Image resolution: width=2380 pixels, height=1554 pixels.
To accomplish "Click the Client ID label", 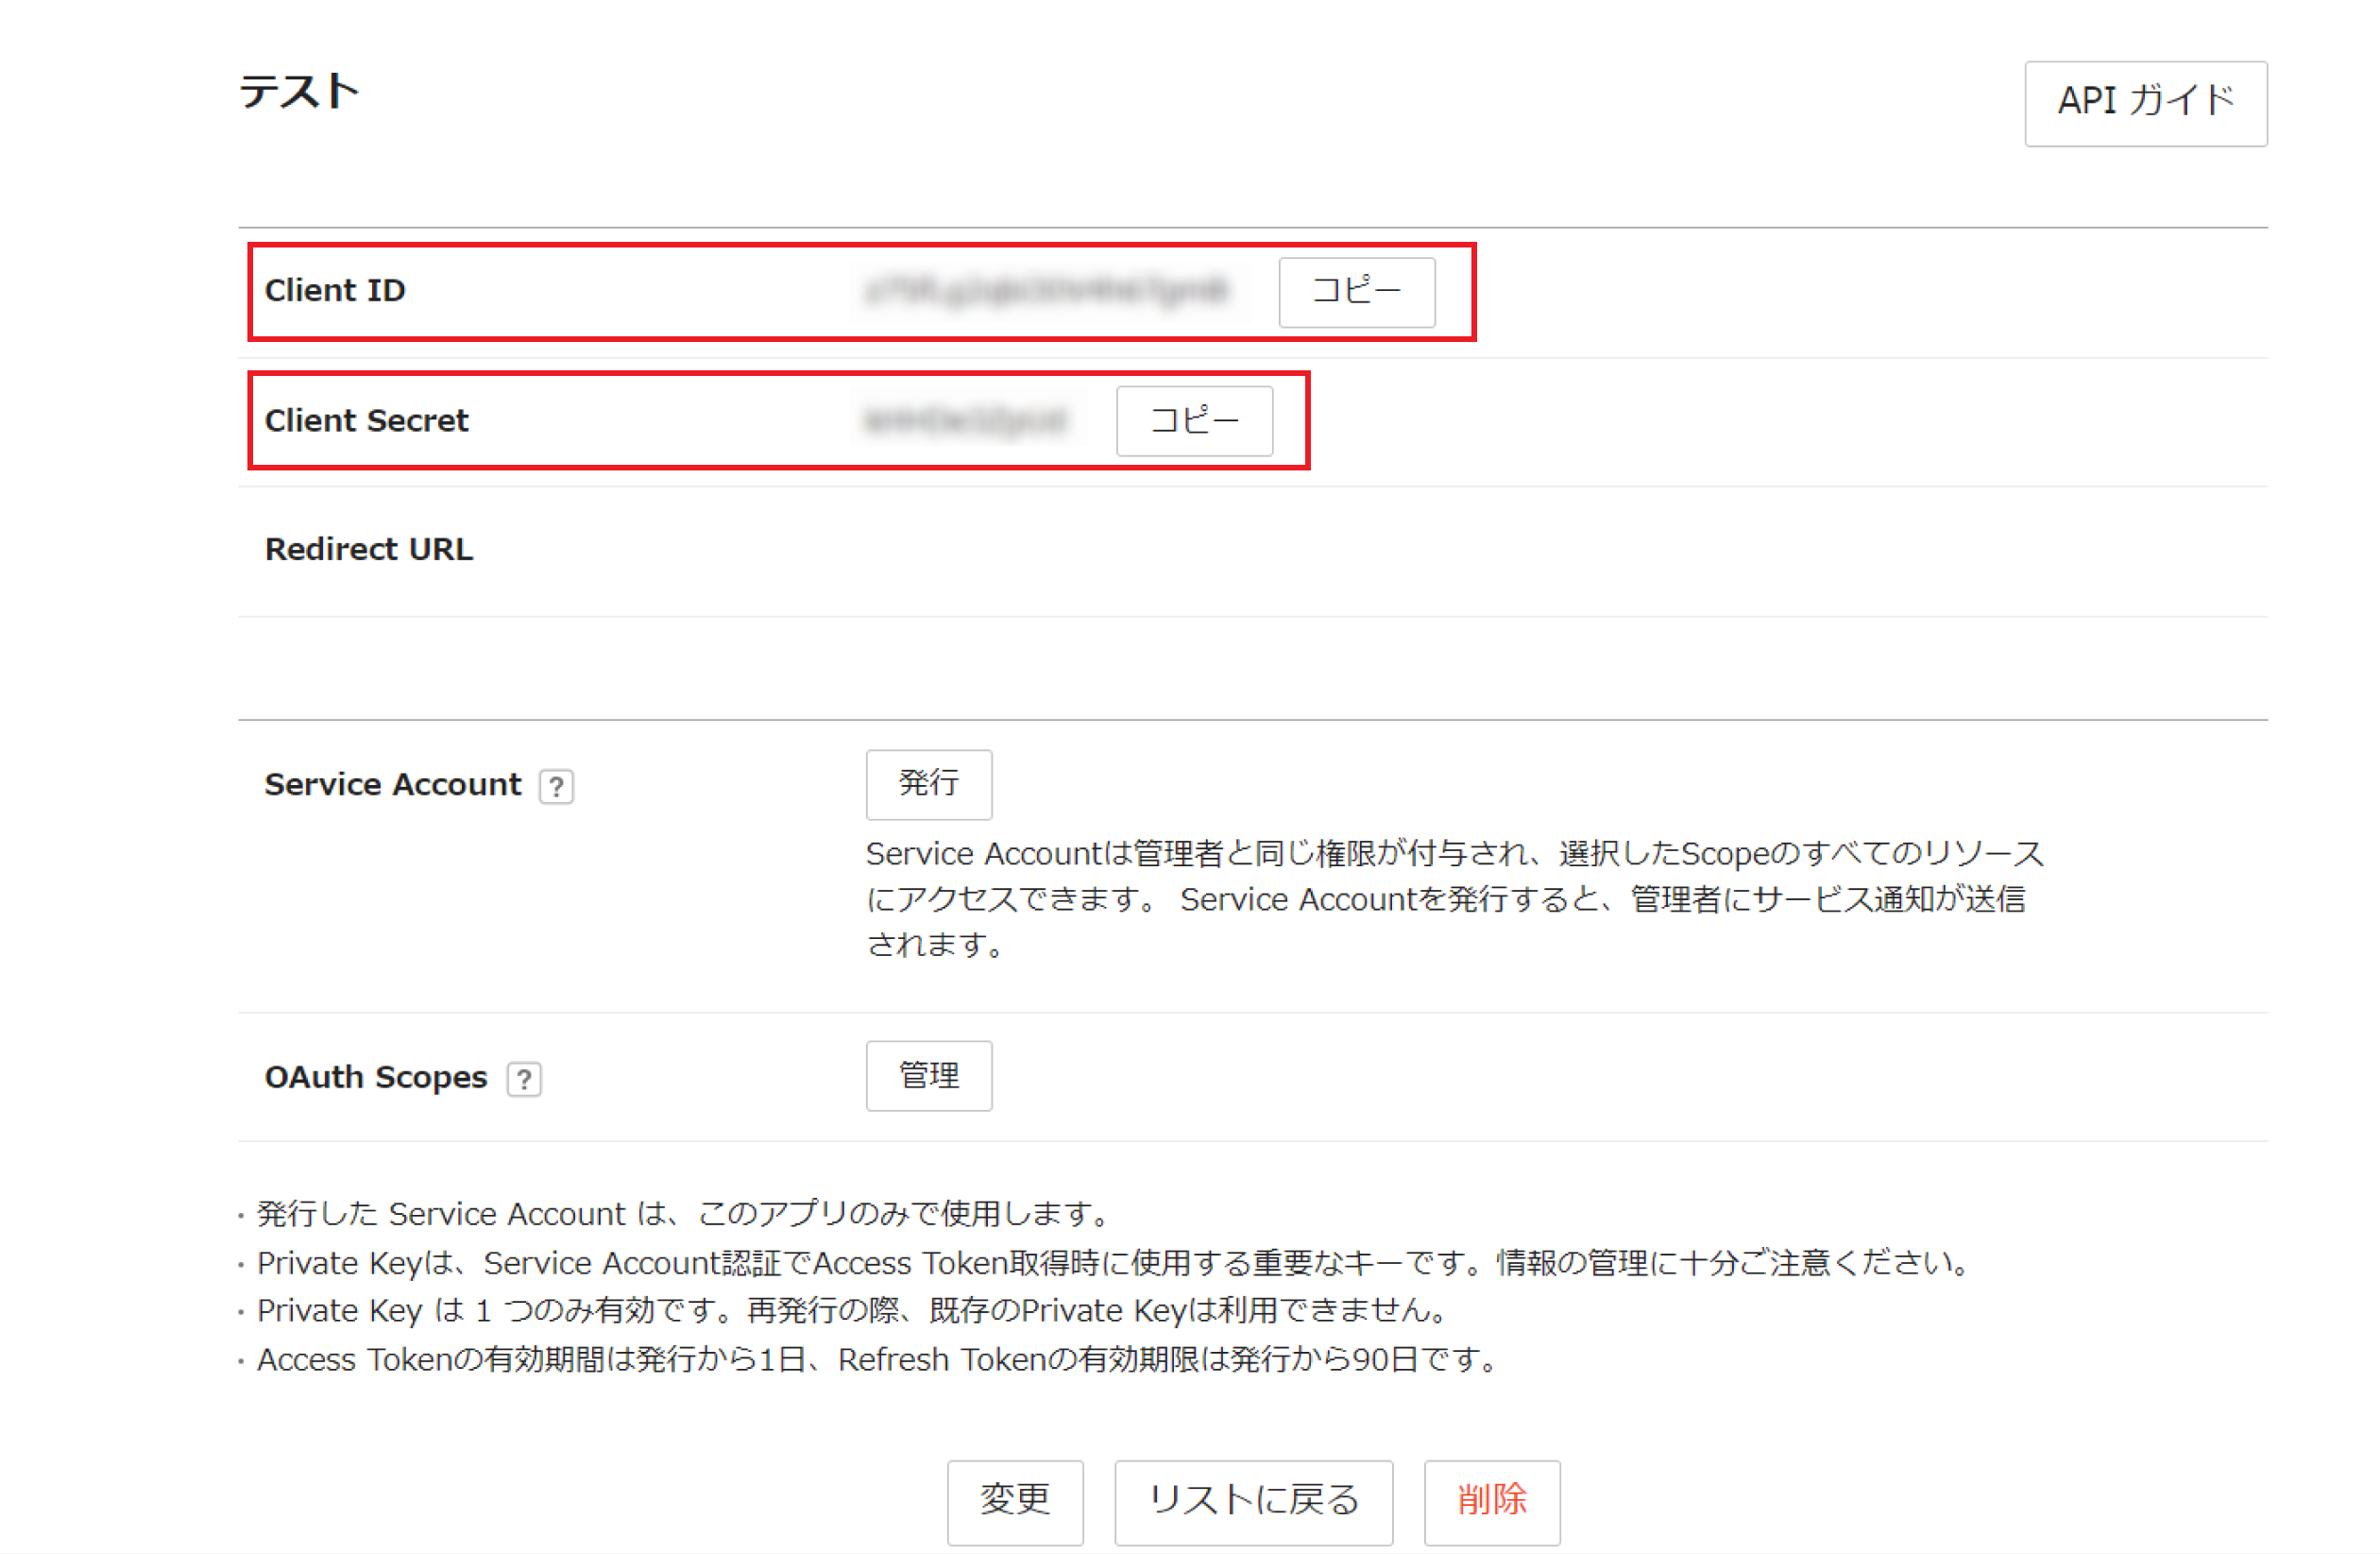I will (x=334, y=290).
